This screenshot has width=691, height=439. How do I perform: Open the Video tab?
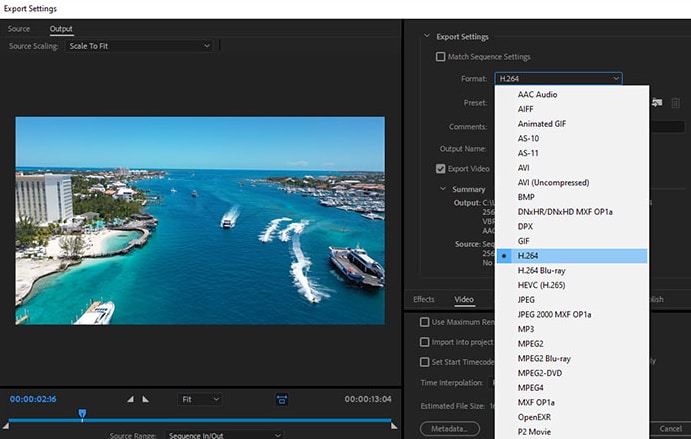pyautogui.click(x=464, y=299)
